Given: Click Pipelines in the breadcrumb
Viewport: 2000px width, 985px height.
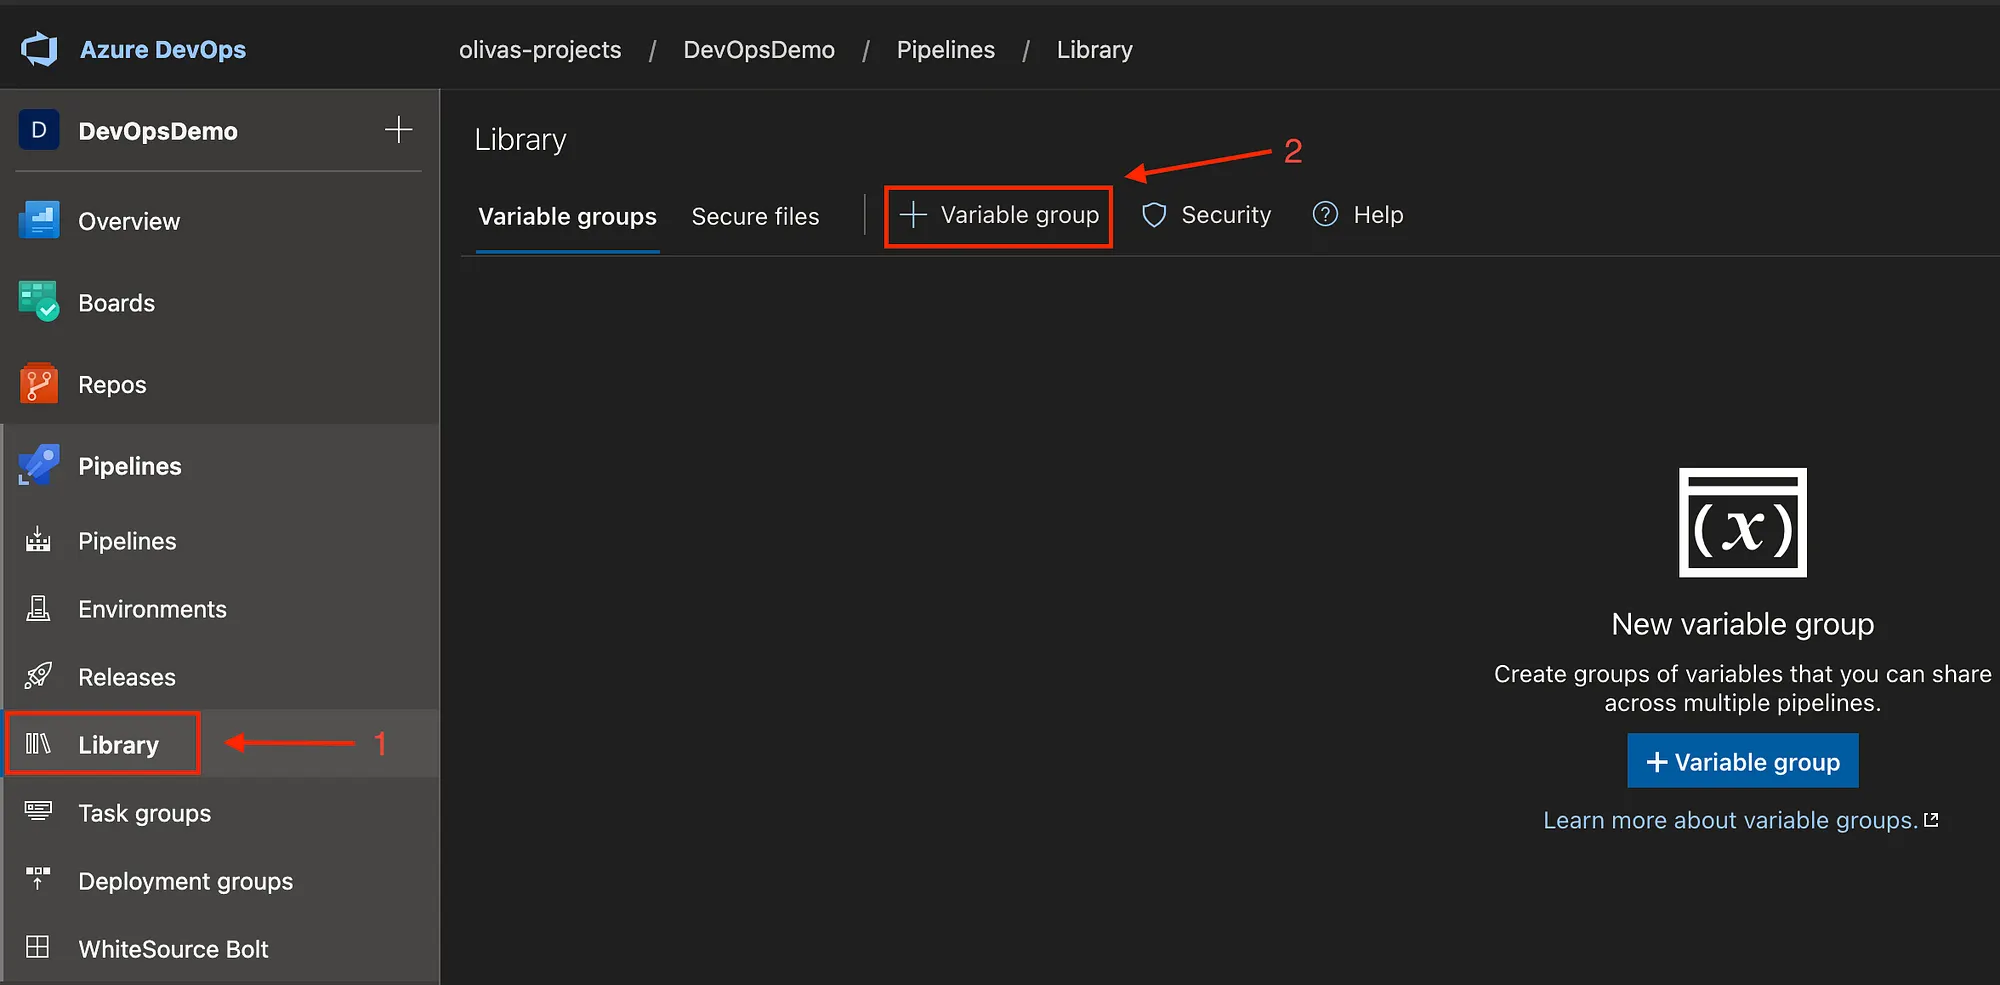Looking at the screenshot, I should 945,50.
